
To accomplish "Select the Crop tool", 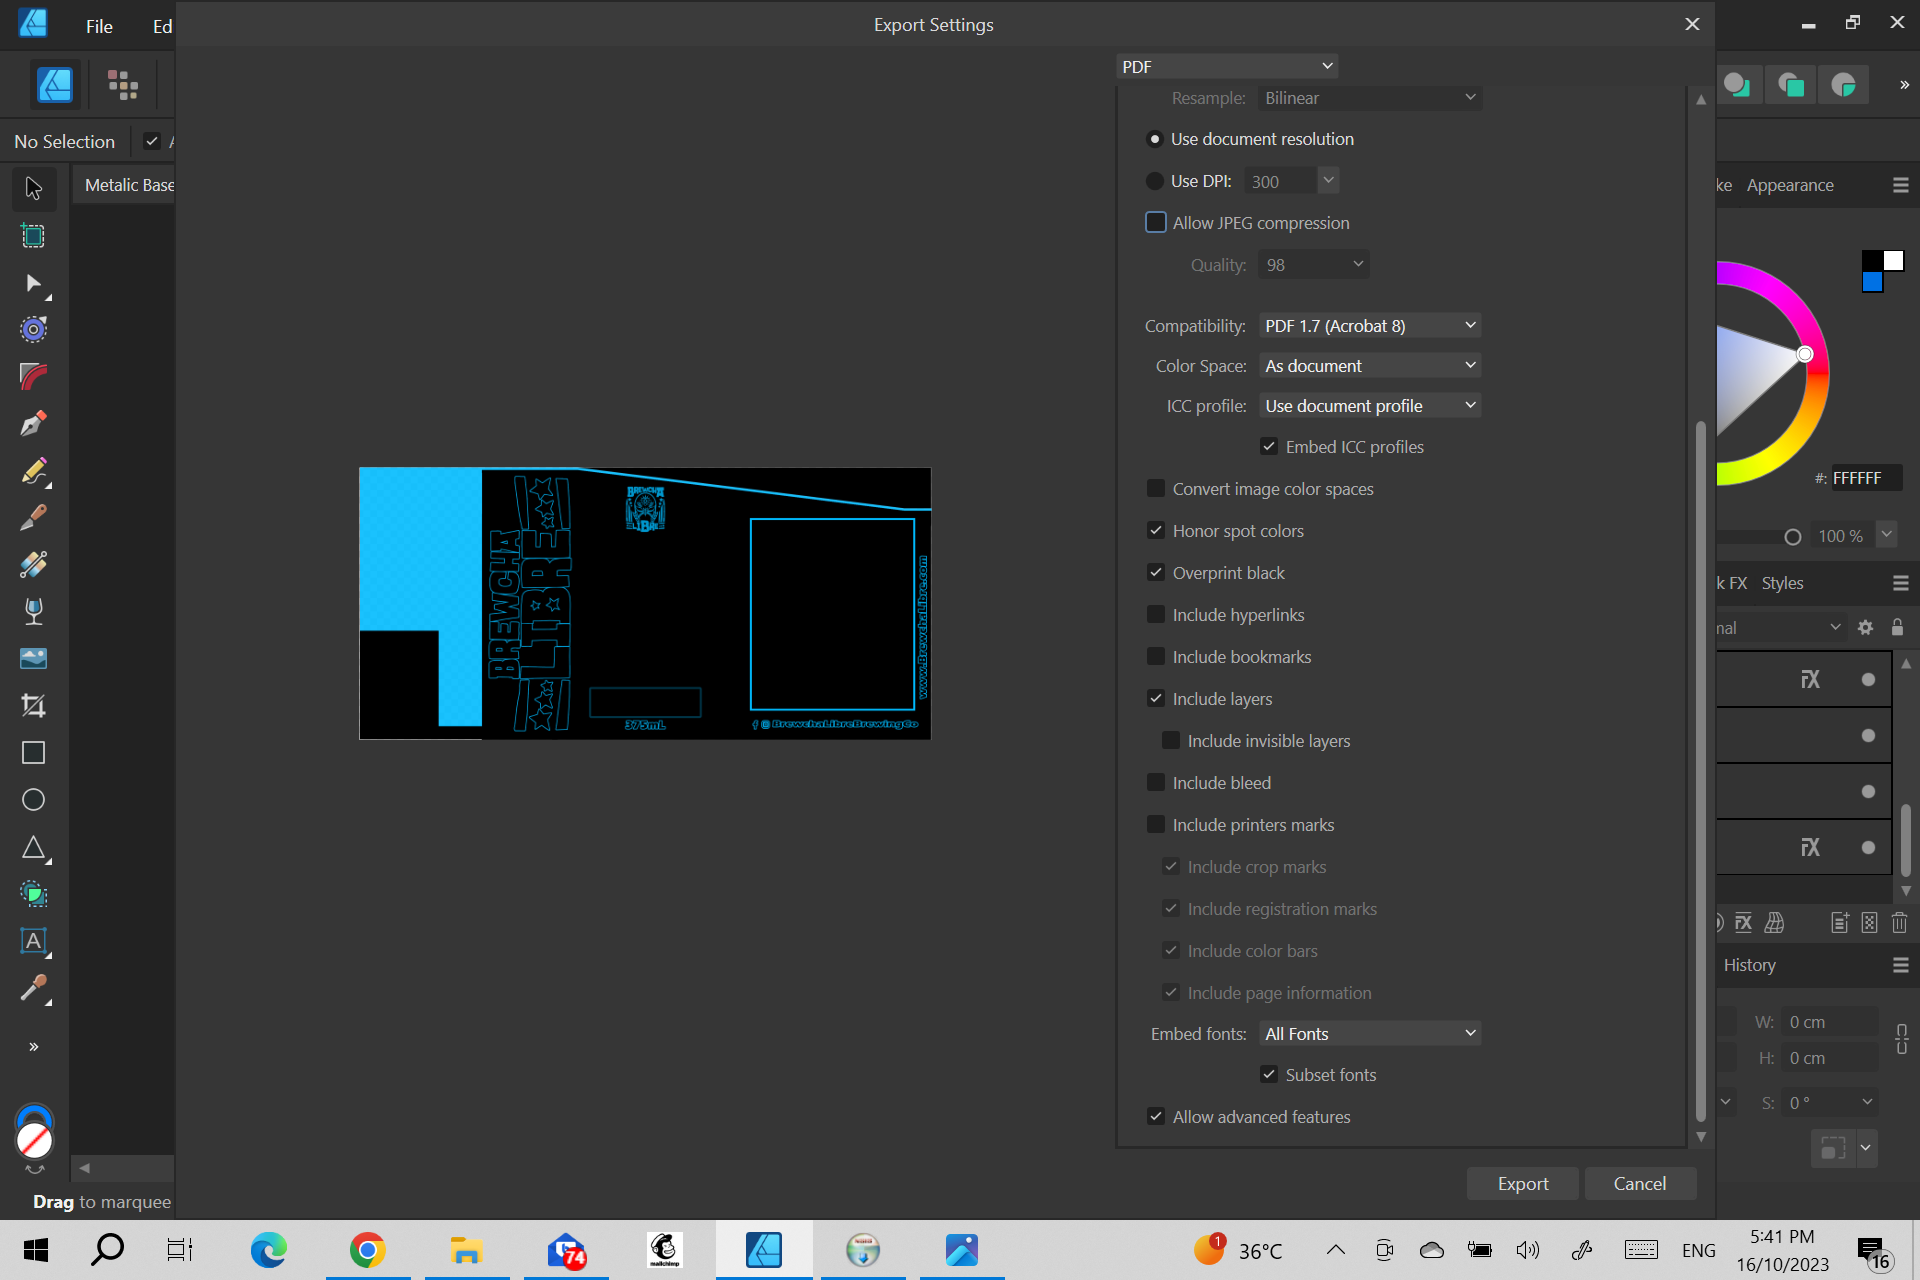I will point(33,706).
